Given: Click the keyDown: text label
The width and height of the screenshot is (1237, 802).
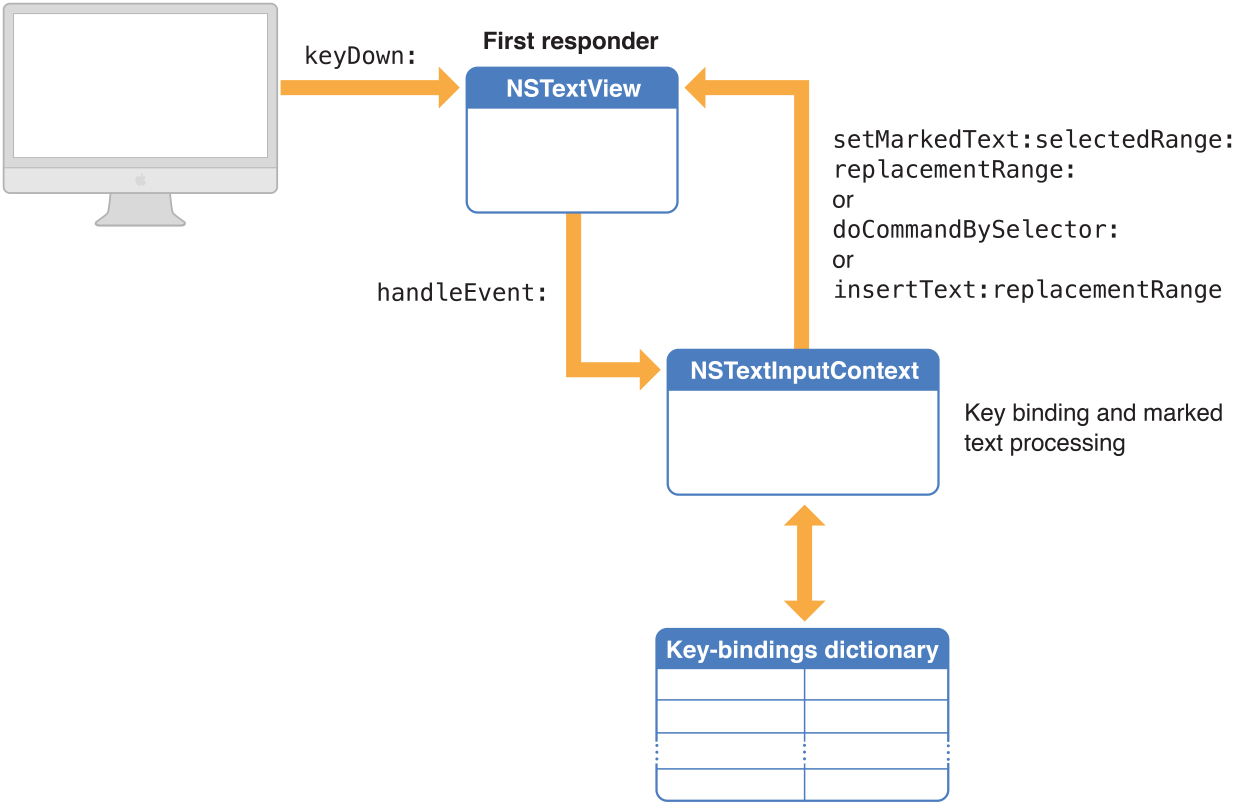Looking at the screenshot, I should 360,56.
